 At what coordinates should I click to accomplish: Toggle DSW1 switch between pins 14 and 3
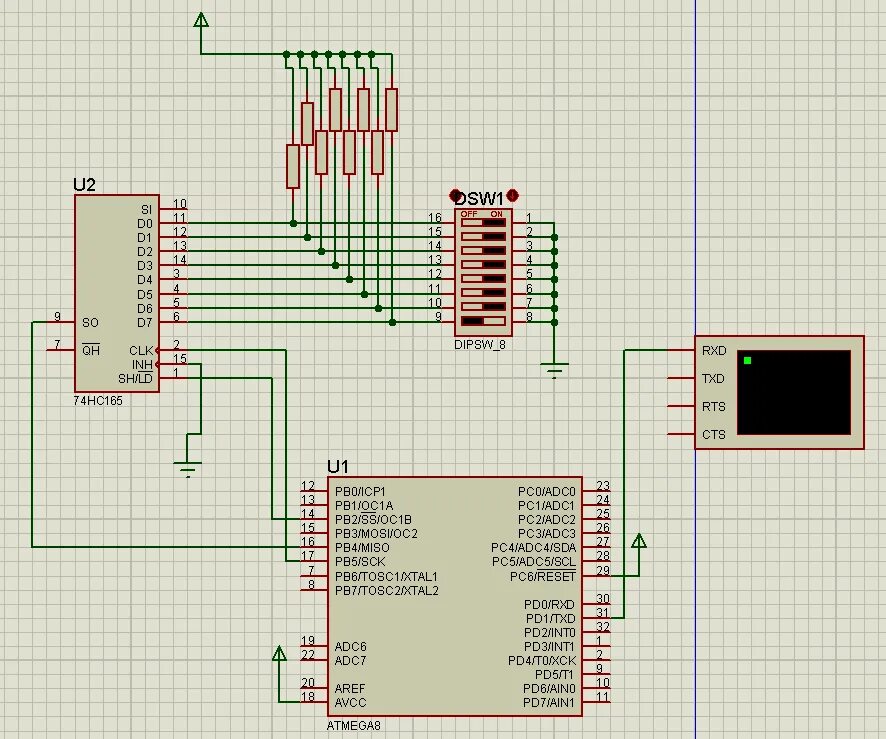pyautogui.click(x=483, y=250)
